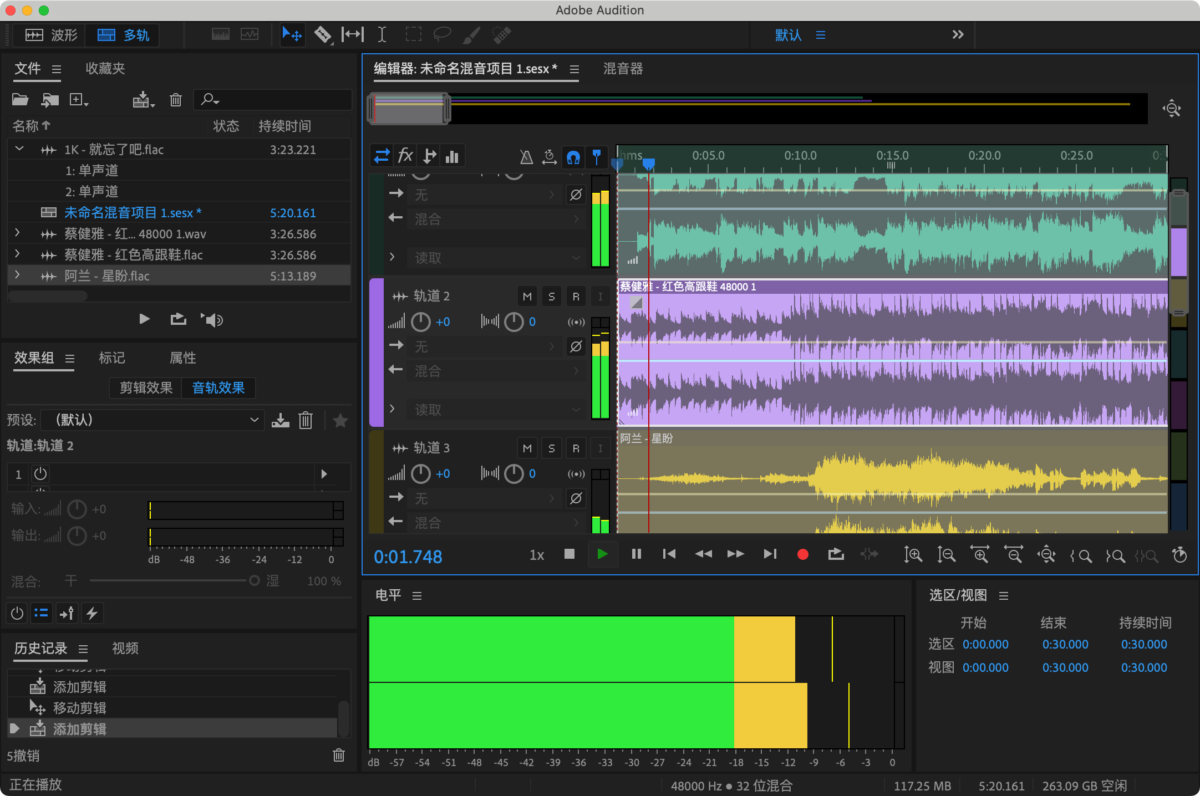Save effects rack preset icon
The height and width of the screenshot is (796, 1200).
click(x=281, y=421)
